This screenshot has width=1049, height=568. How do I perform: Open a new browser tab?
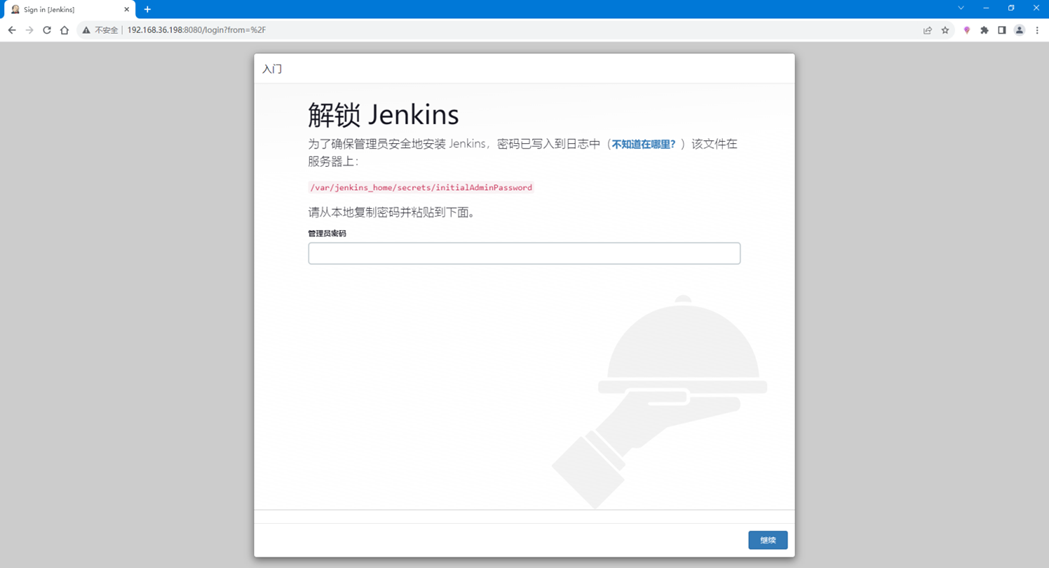tap(147, 9)
